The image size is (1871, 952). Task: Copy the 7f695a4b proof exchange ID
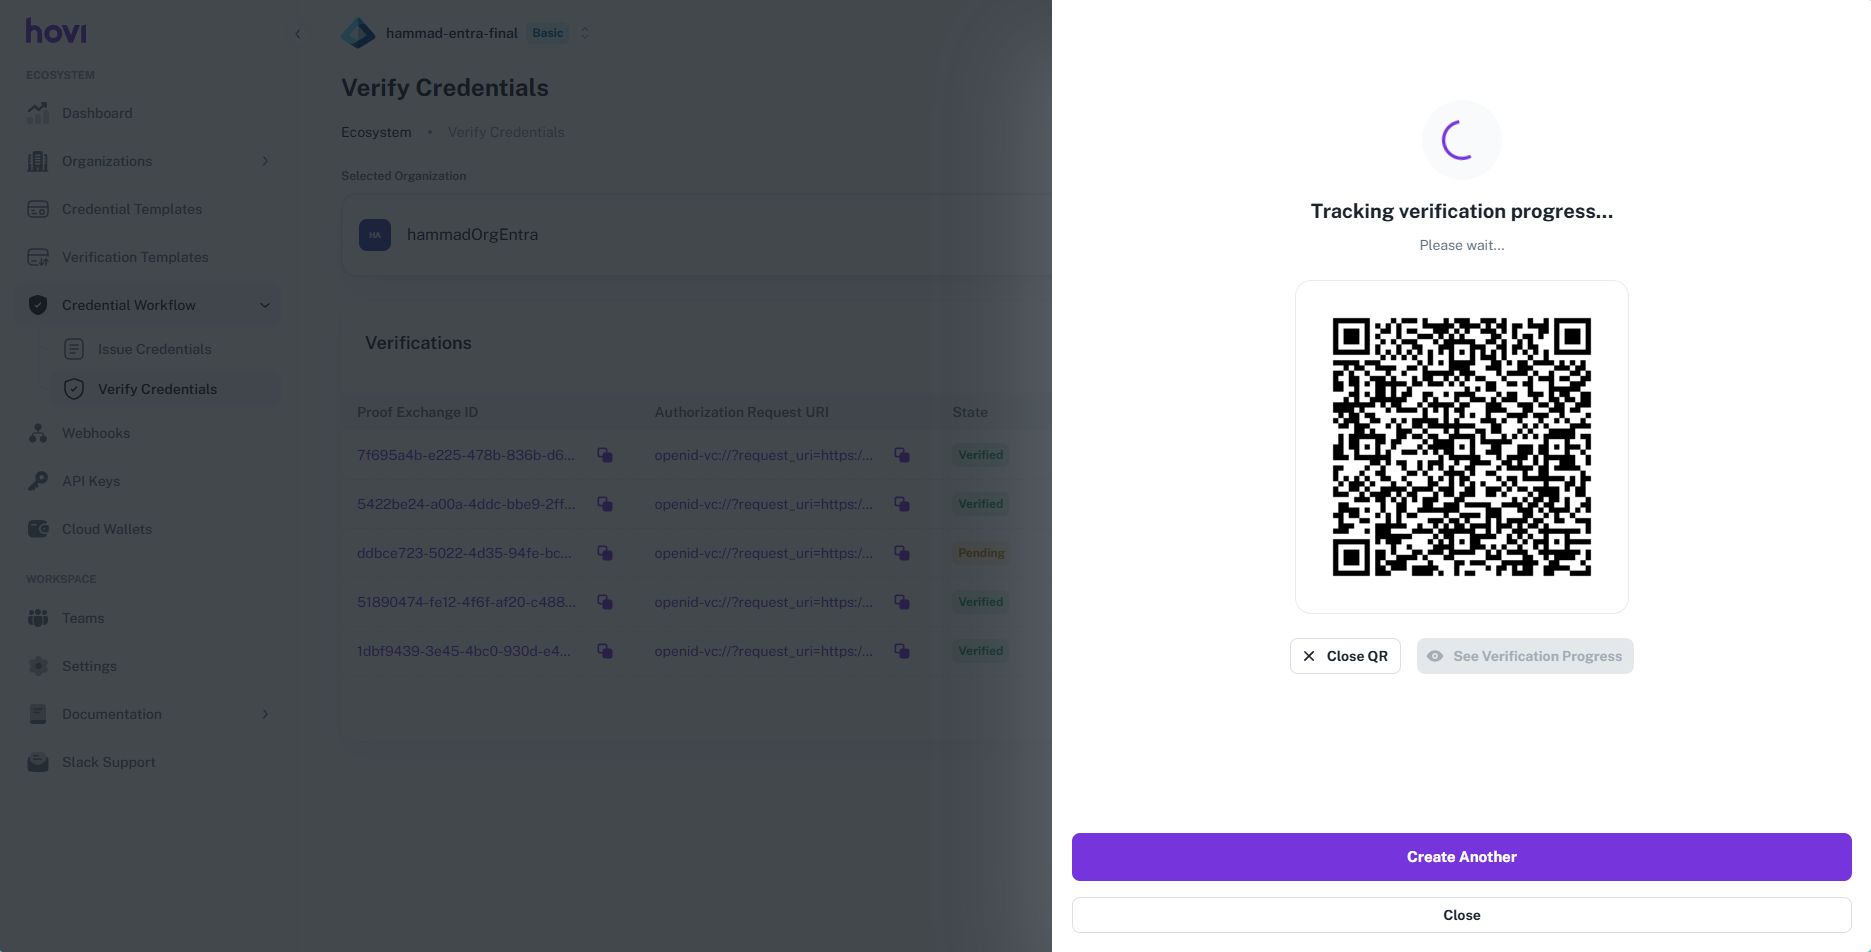click(605, 455)
